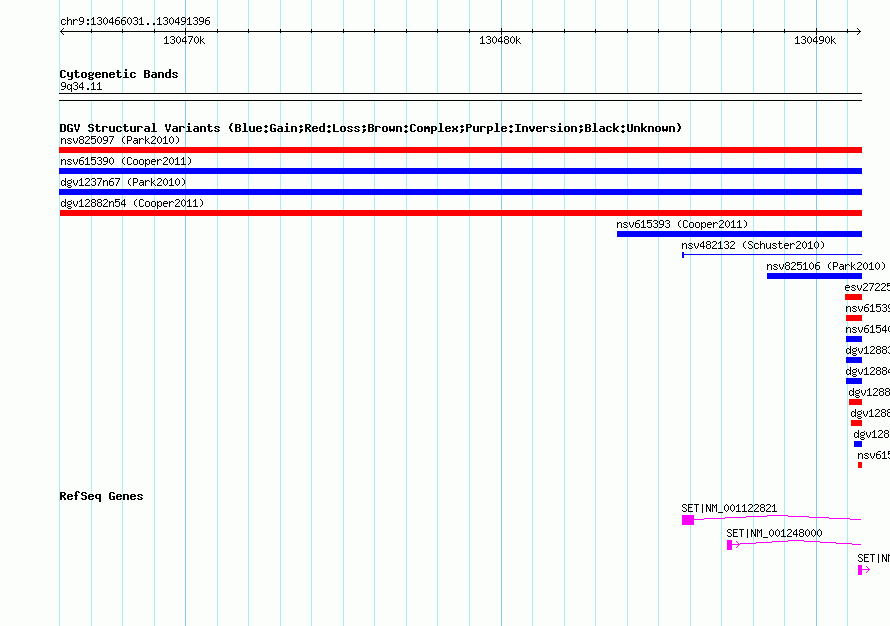890x626 pixels.
Task: Click the cut-off SET gene arrow glyph
Action: (x=864, y=570)
